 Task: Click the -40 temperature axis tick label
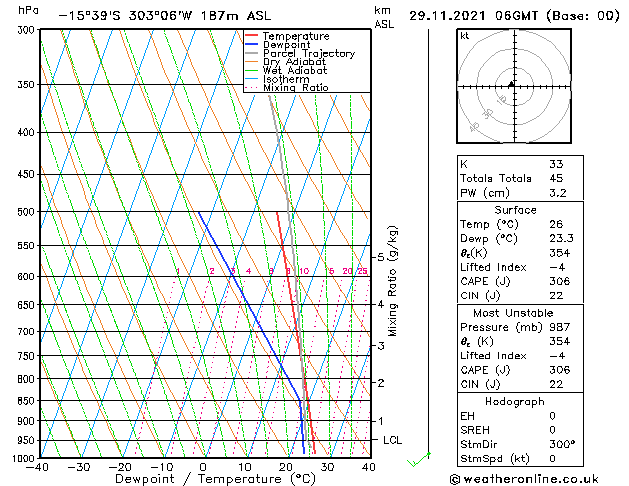click(x=37, y=467)
